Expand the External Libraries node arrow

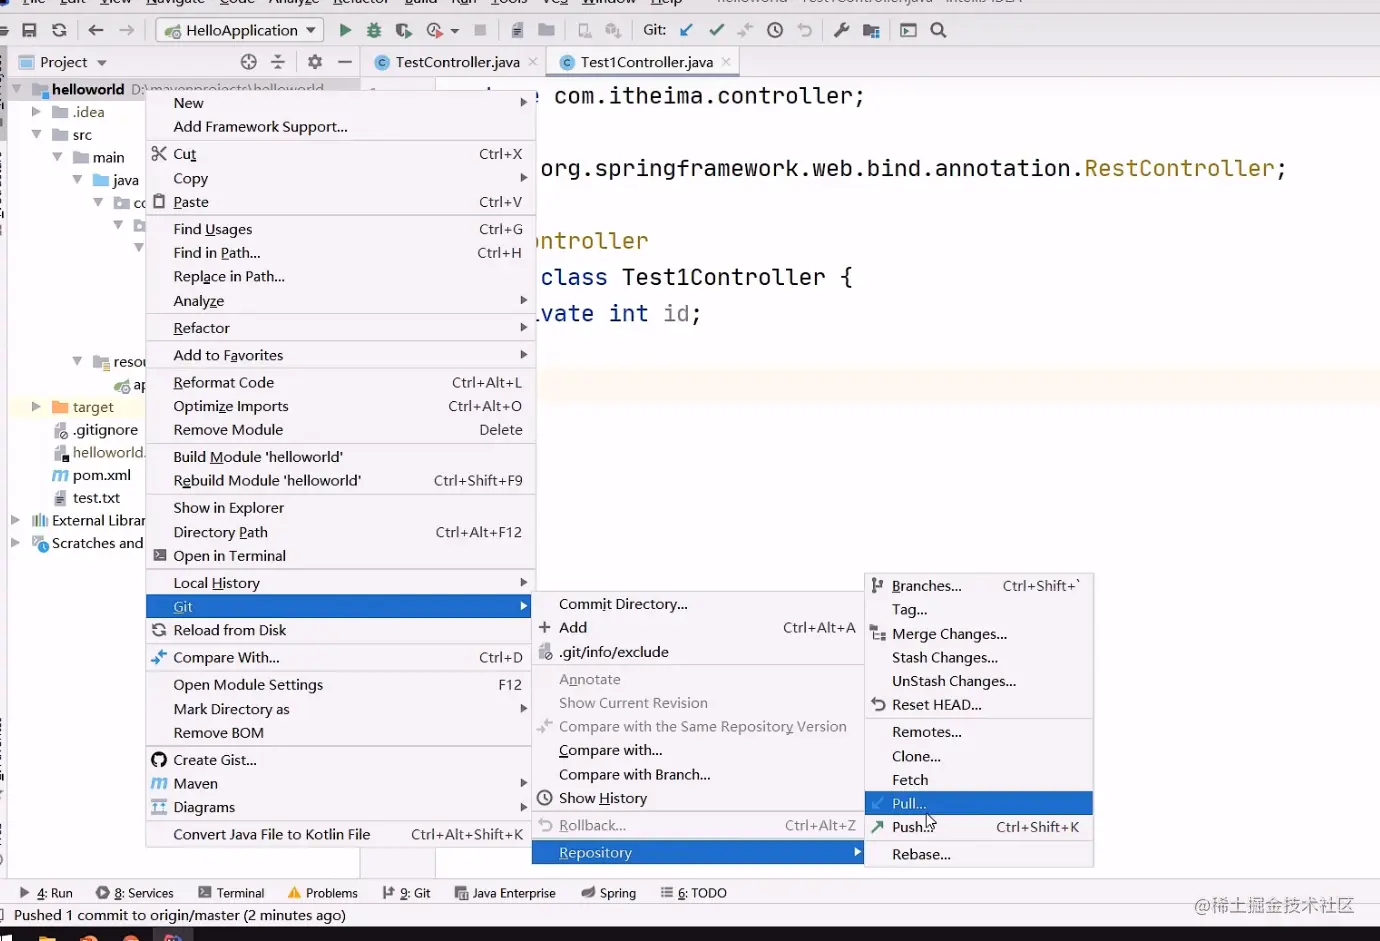(15, 520)
